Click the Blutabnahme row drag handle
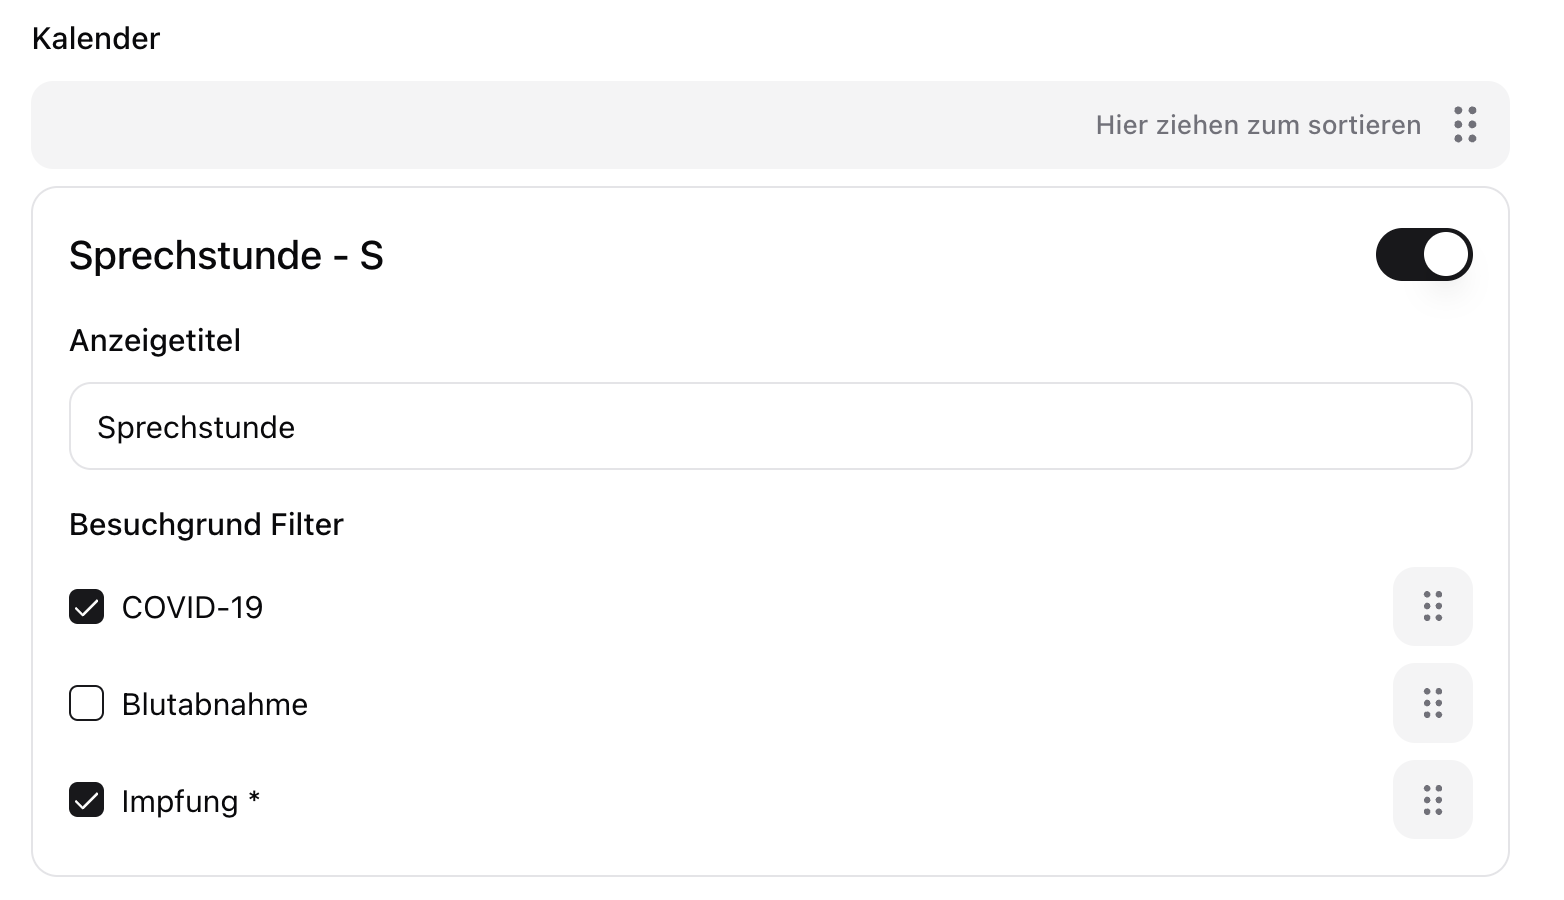 click(1432, 703)
